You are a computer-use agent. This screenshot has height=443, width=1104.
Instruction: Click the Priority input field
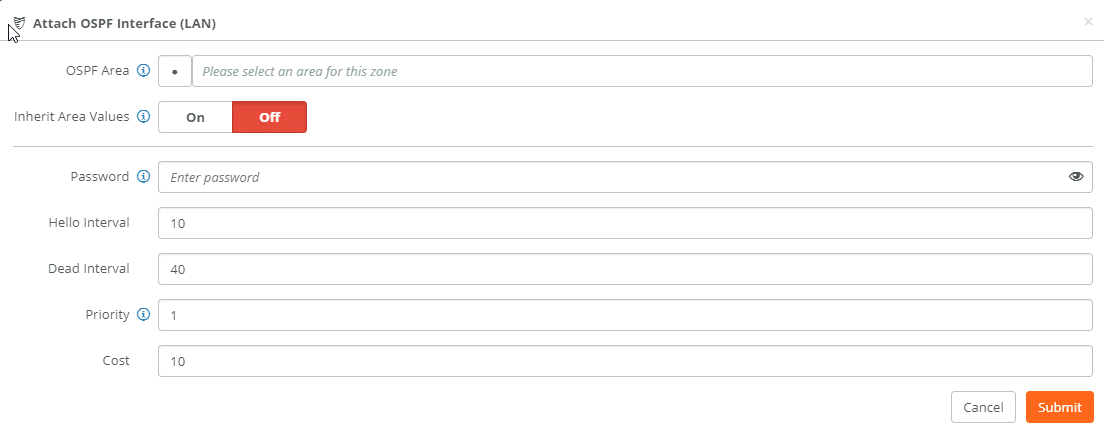click(624, 315)
